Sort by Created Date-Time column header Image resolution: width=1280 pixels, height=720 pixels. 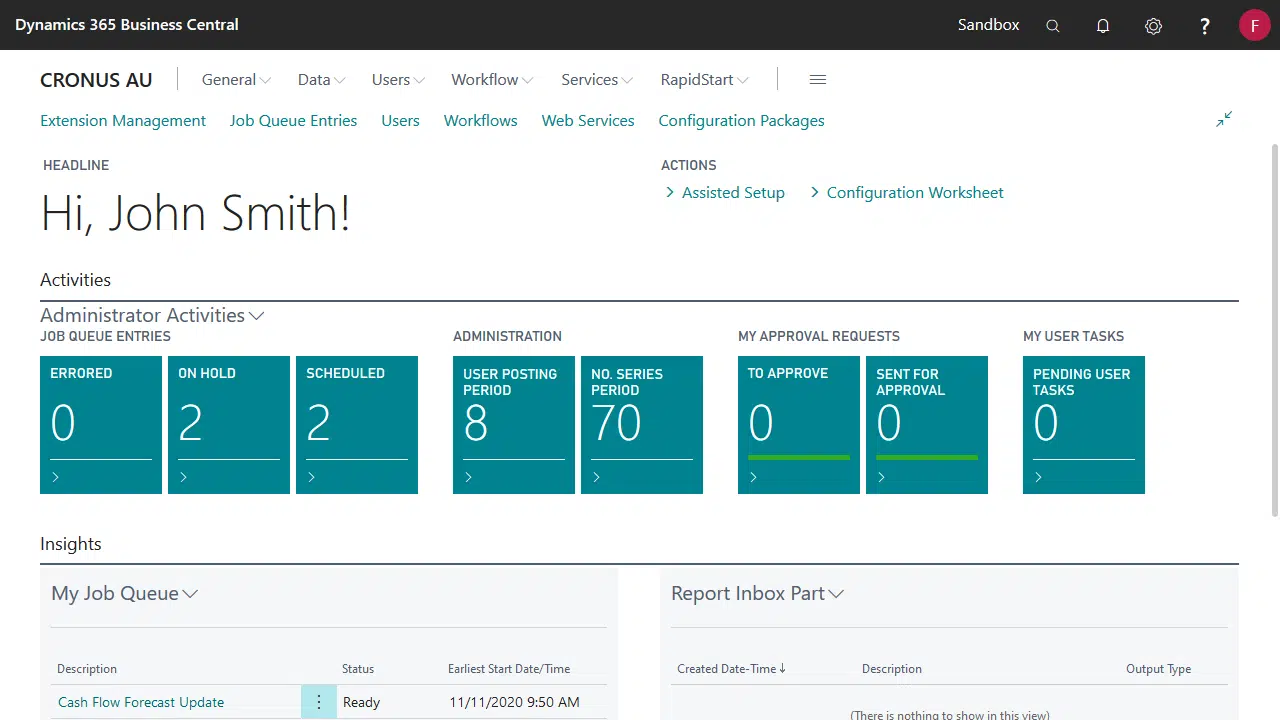tap(730, 669)
